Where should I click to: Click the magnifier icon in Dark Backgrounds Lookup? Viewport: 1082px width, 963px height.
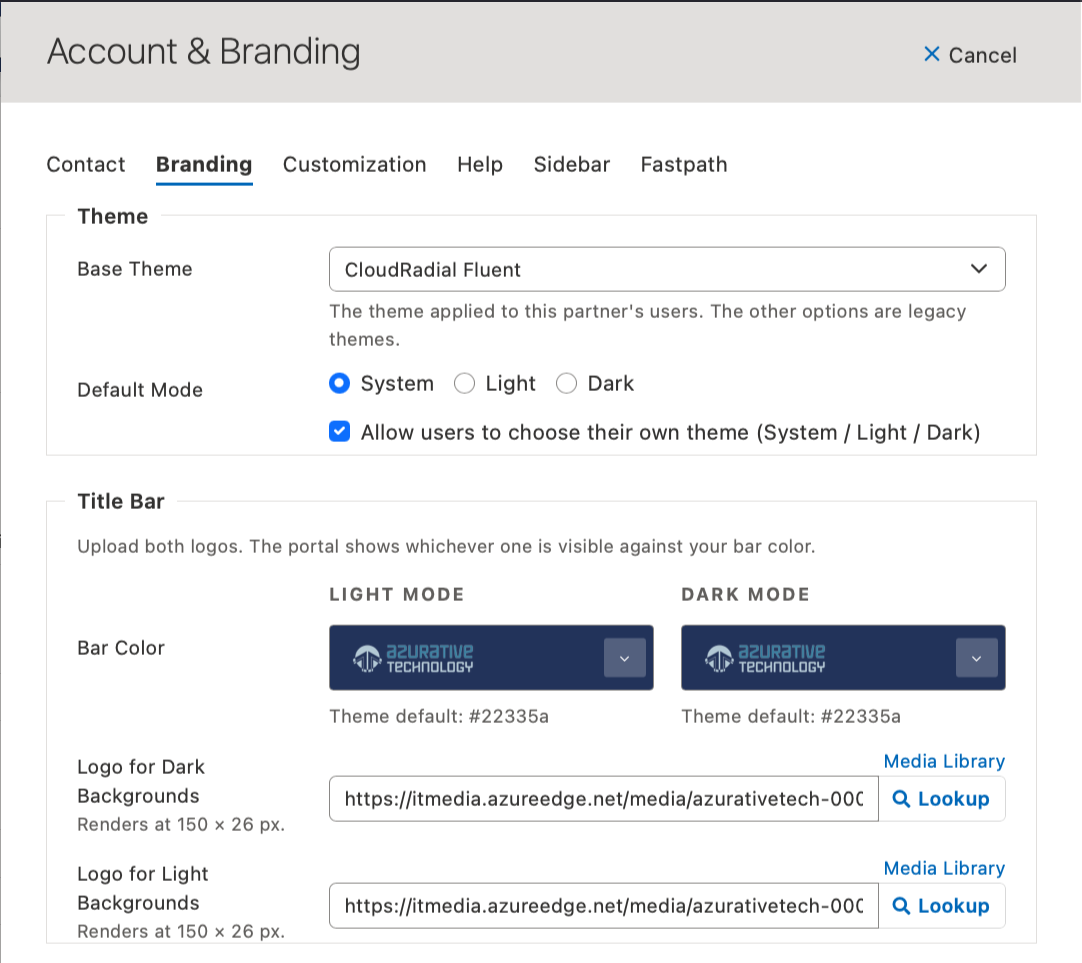point(901,799)
